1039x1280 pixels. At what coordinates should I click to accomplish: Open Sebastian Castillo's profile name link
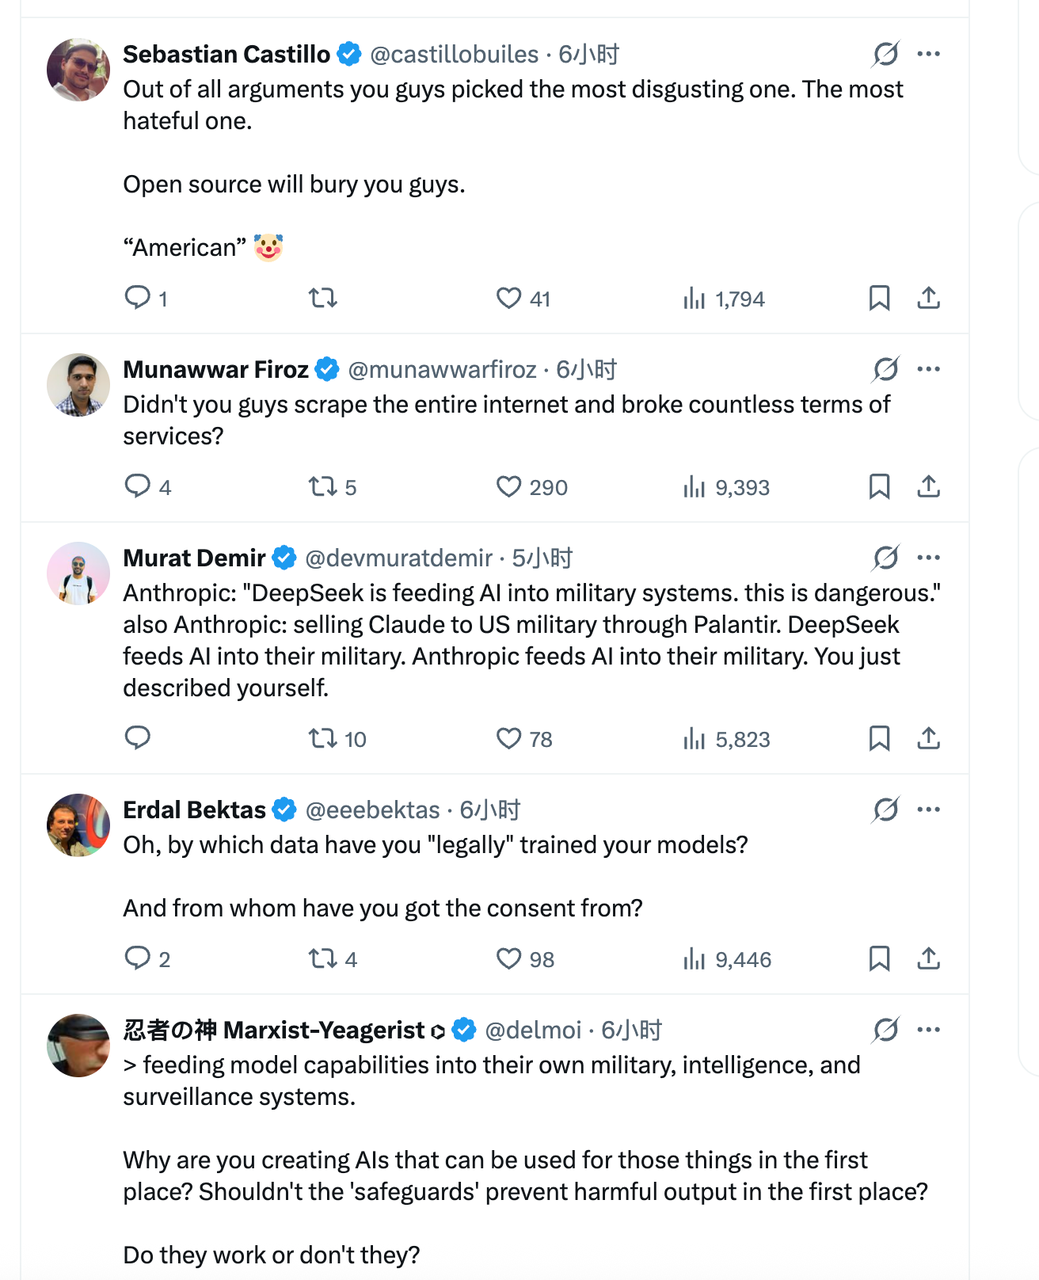tap(226, 54)
